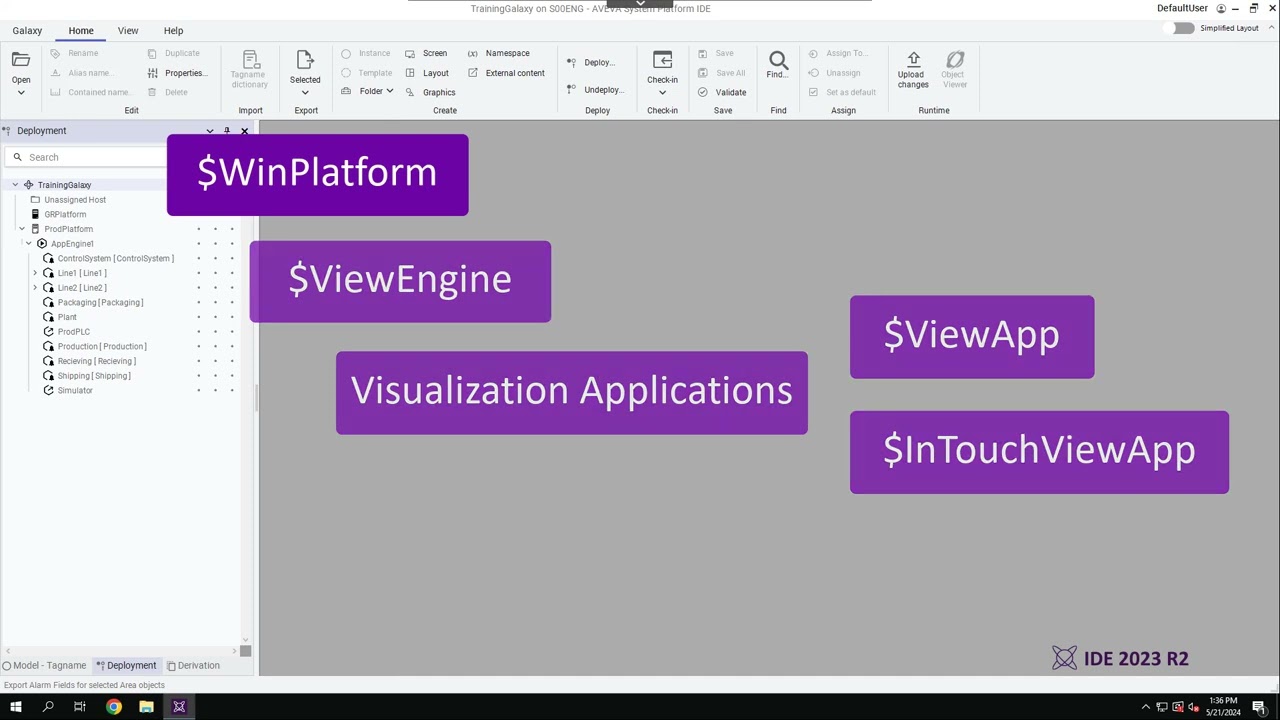Select ControlSystem area in the tree
Image resolution: width=1280 pixels, height=720 pixels.
pos(115,258)
